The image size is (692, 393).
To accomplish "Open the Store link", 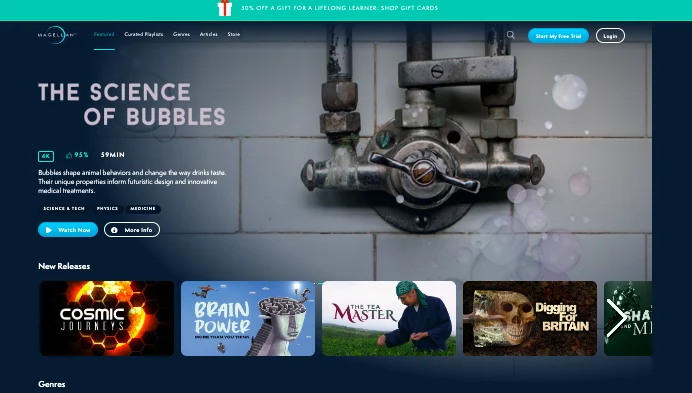I will pyautogui.click(x=234, y=34).
